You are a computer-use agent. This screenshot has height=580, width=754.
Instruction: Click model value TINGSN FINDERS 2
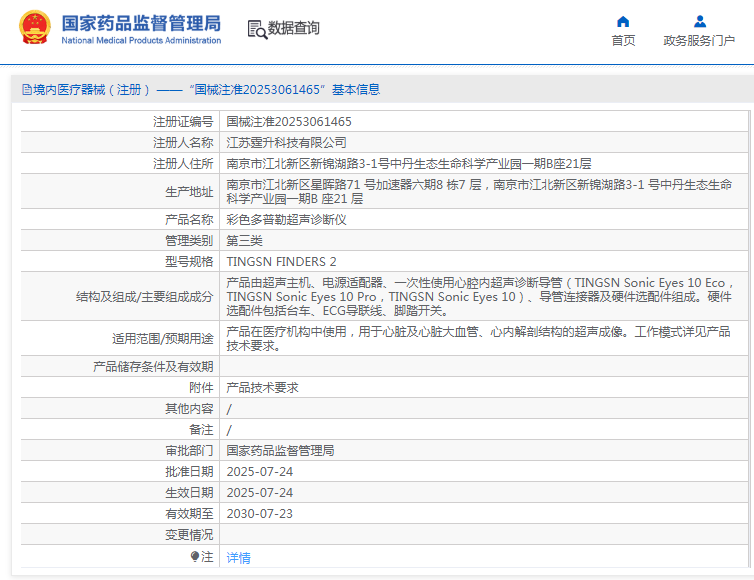click(x=281, y=262)
